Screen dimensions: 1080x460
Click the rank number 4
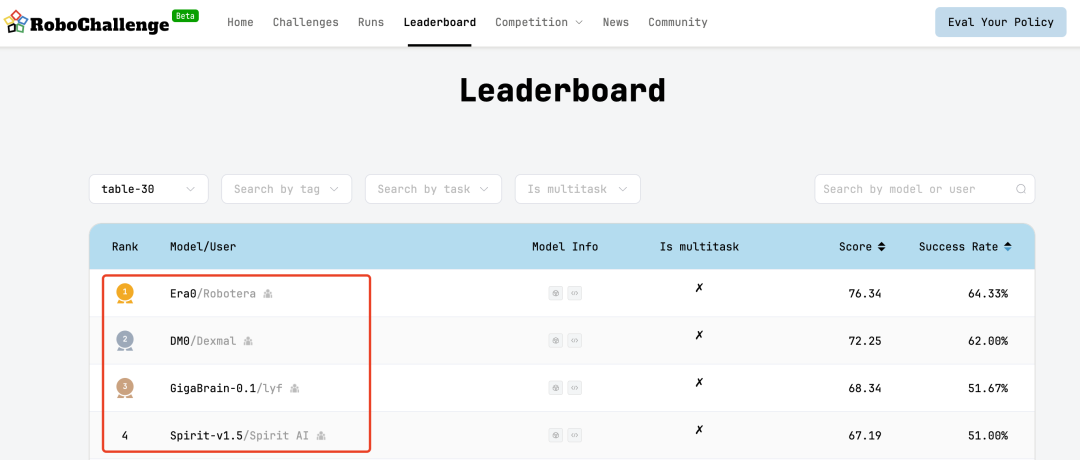pos(125,435)
